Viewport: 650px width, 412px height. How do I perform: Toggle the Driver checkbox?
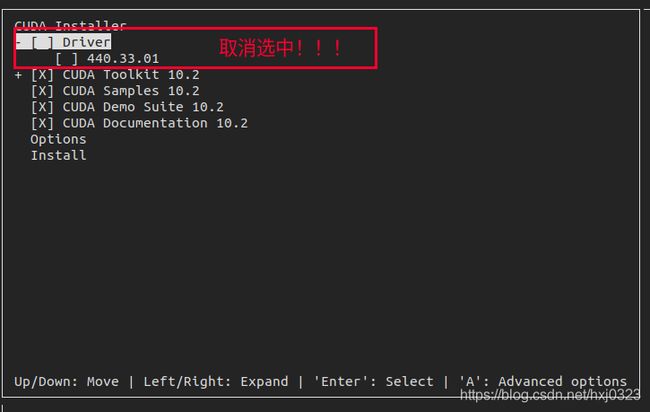pos(42,42)
